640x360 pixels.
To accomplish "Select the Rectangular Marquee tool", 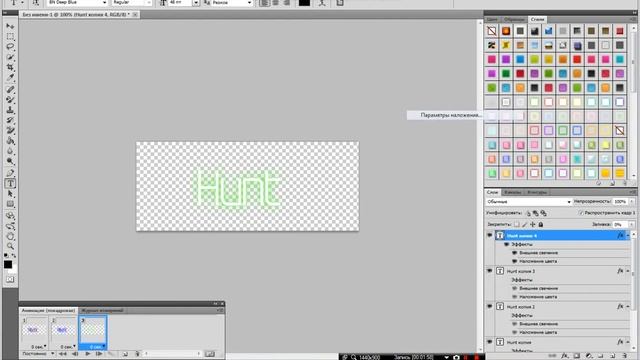I will [x=10, y=36].
